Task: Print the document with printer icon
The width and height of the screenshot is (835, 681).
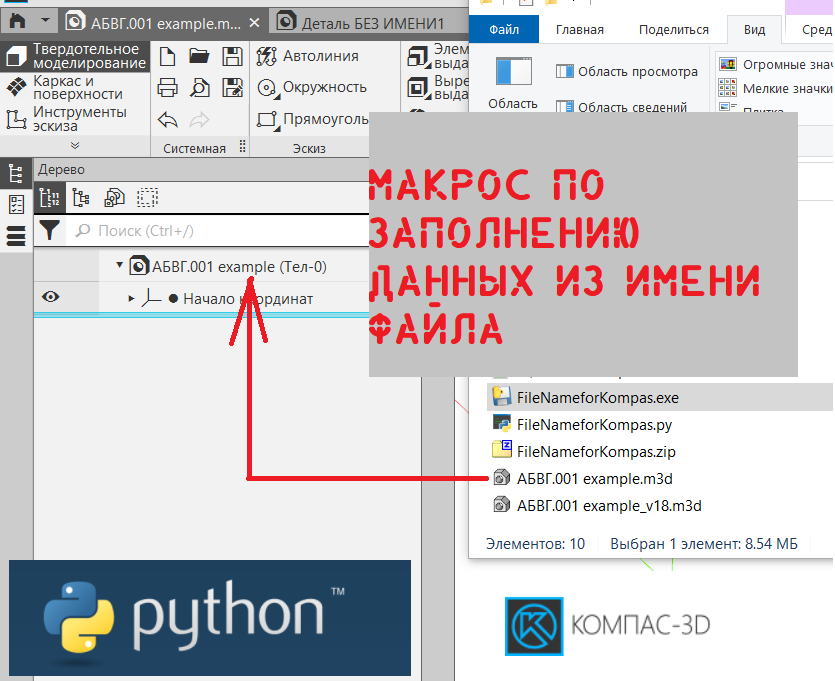Action: [x=168, y=88]
